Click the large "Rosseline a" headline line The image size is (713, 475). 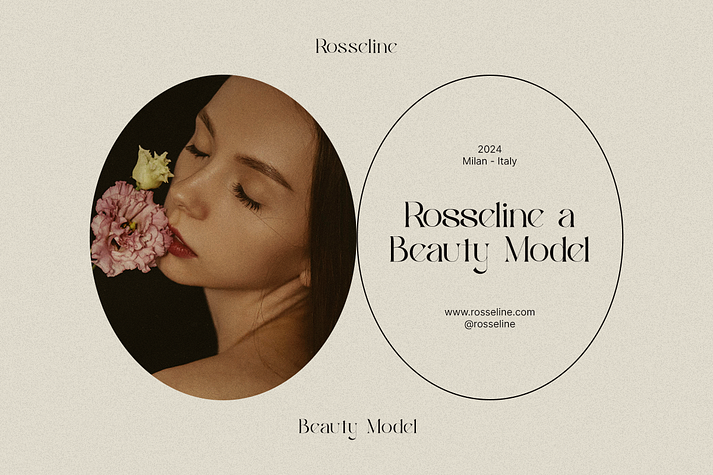pos(490,215)
